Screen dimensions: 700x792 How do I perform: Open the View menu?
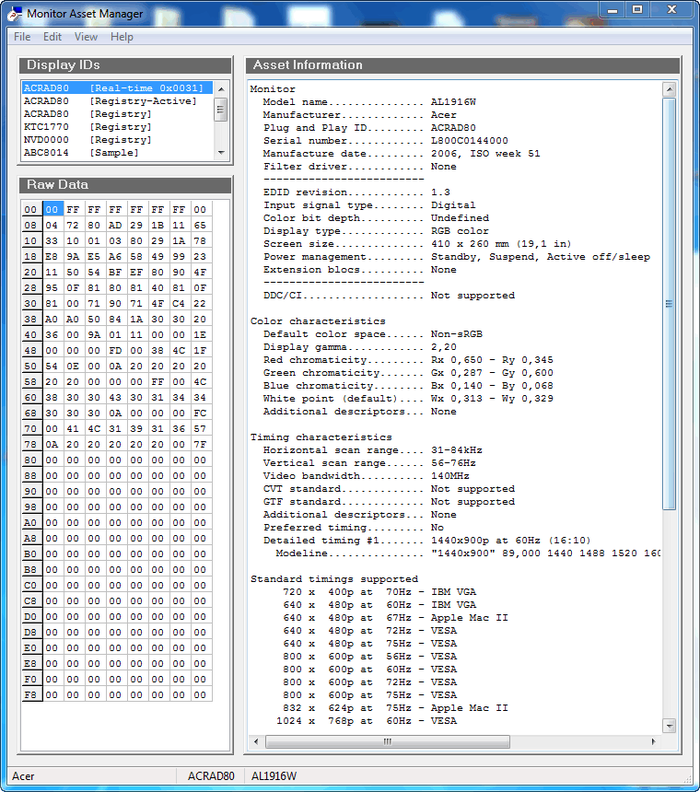86,37
